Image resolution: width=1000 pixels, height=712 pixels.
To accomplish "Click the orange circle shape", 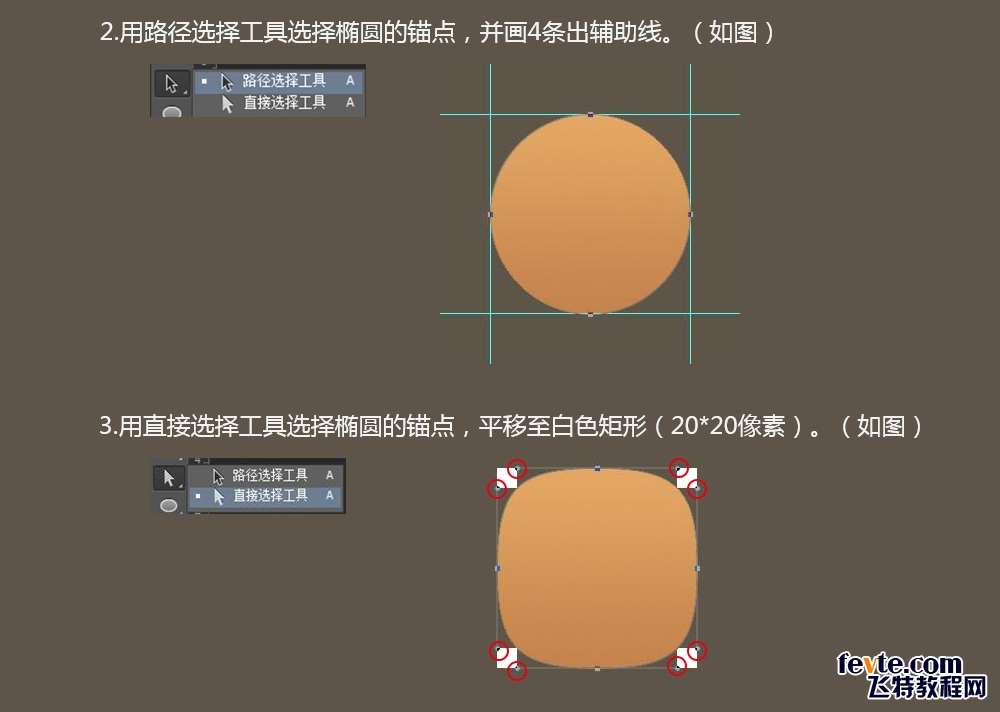I will pyautogui.click(x=591, y=214).
